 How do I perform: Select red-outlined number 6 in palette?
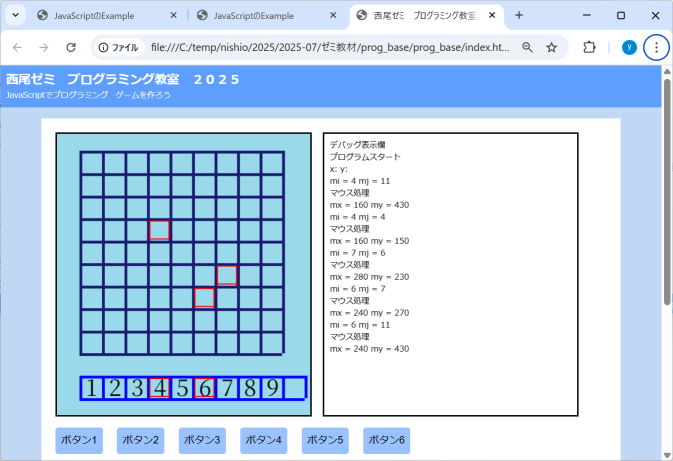click(x=204, y=388)
